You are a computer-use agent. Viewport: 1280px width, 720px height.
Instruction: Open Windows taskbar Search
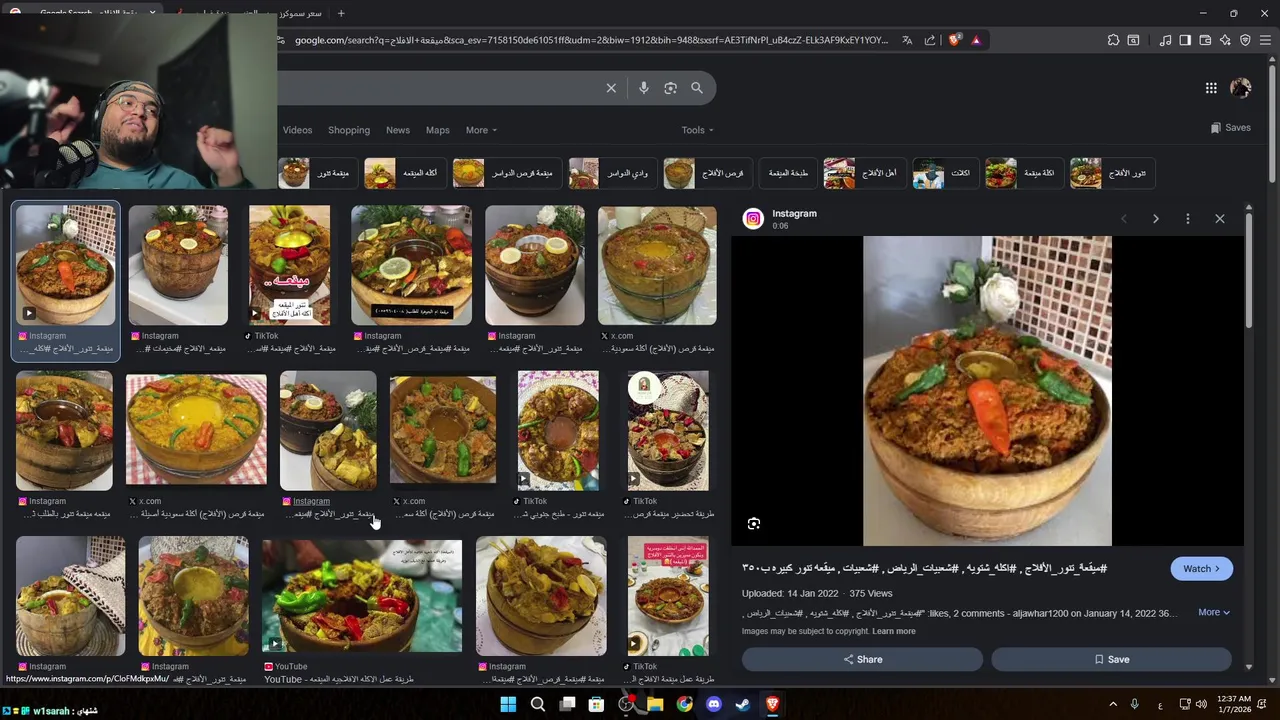click(x=538, y=704)
